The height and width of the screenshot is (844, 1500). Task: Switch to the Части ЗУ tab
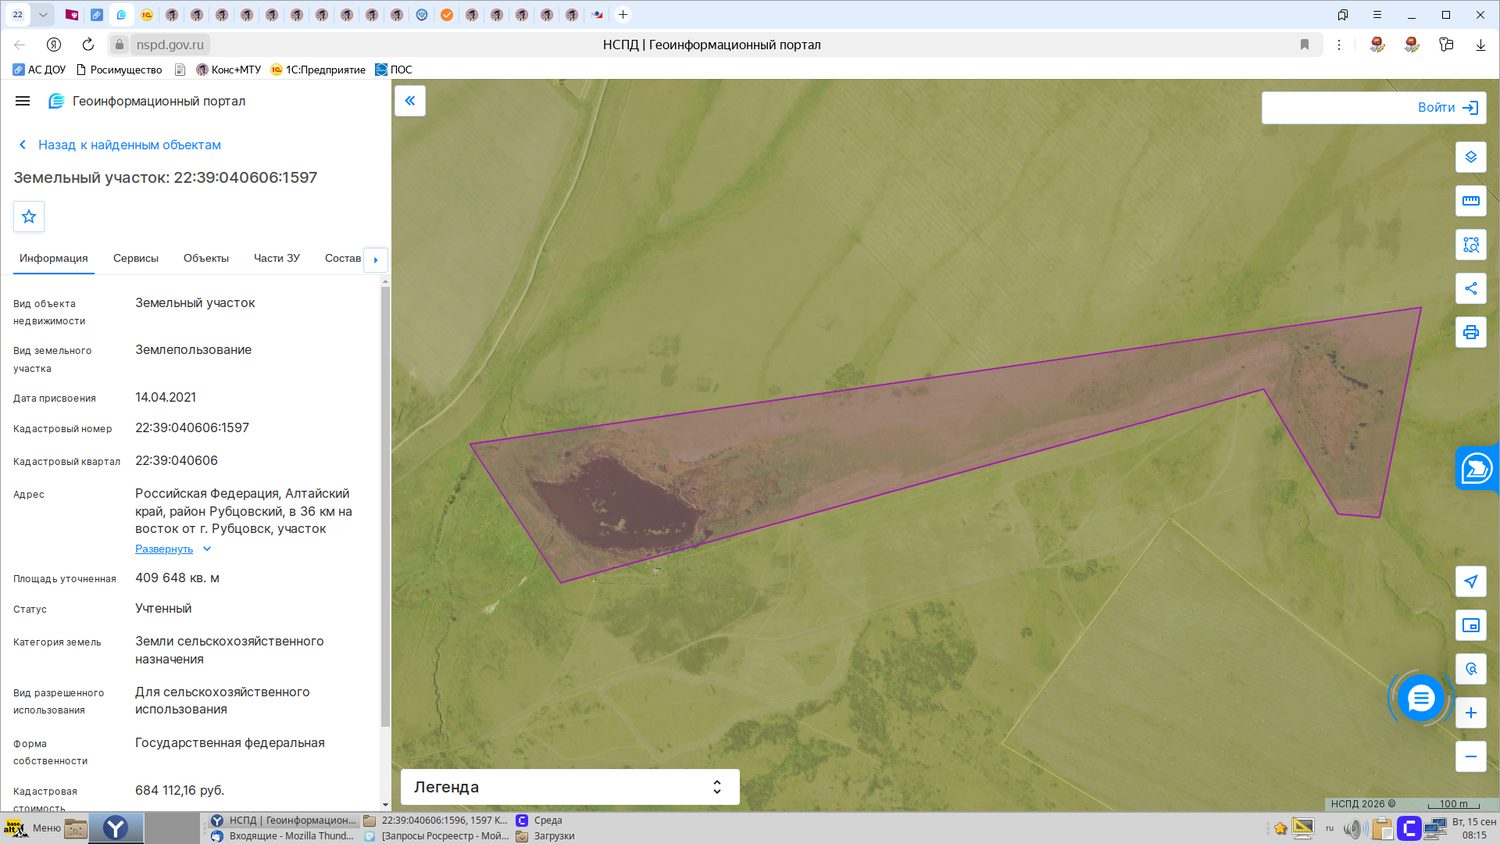pos(277,259)
